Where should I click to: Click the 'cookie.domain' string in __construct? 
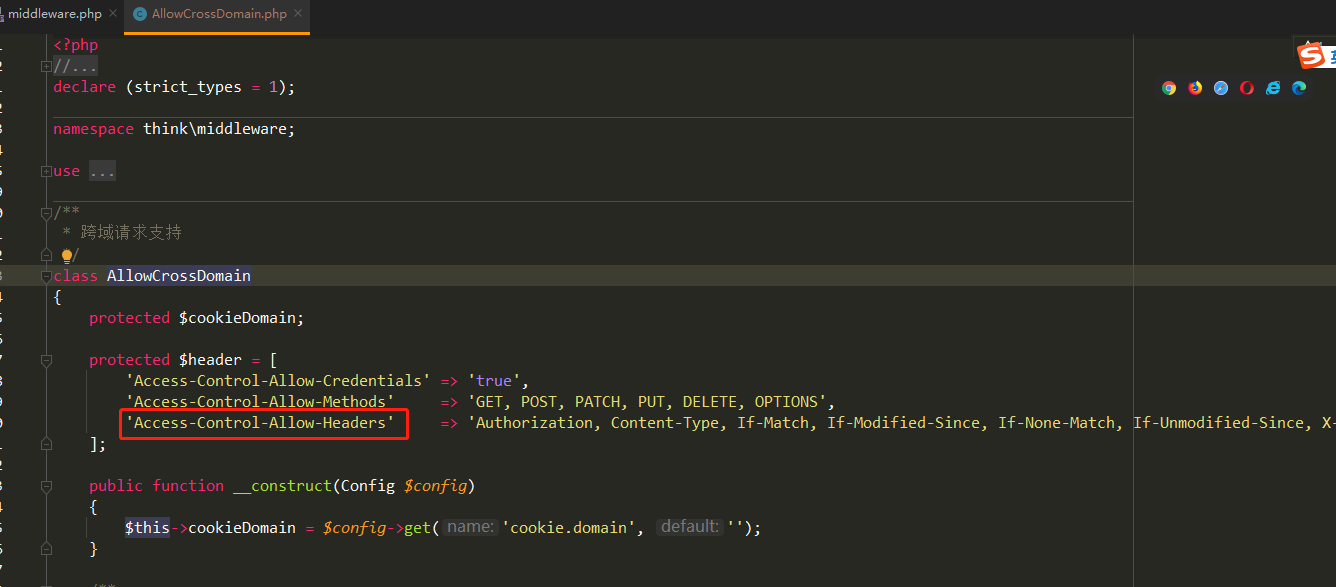coord(569,527)
